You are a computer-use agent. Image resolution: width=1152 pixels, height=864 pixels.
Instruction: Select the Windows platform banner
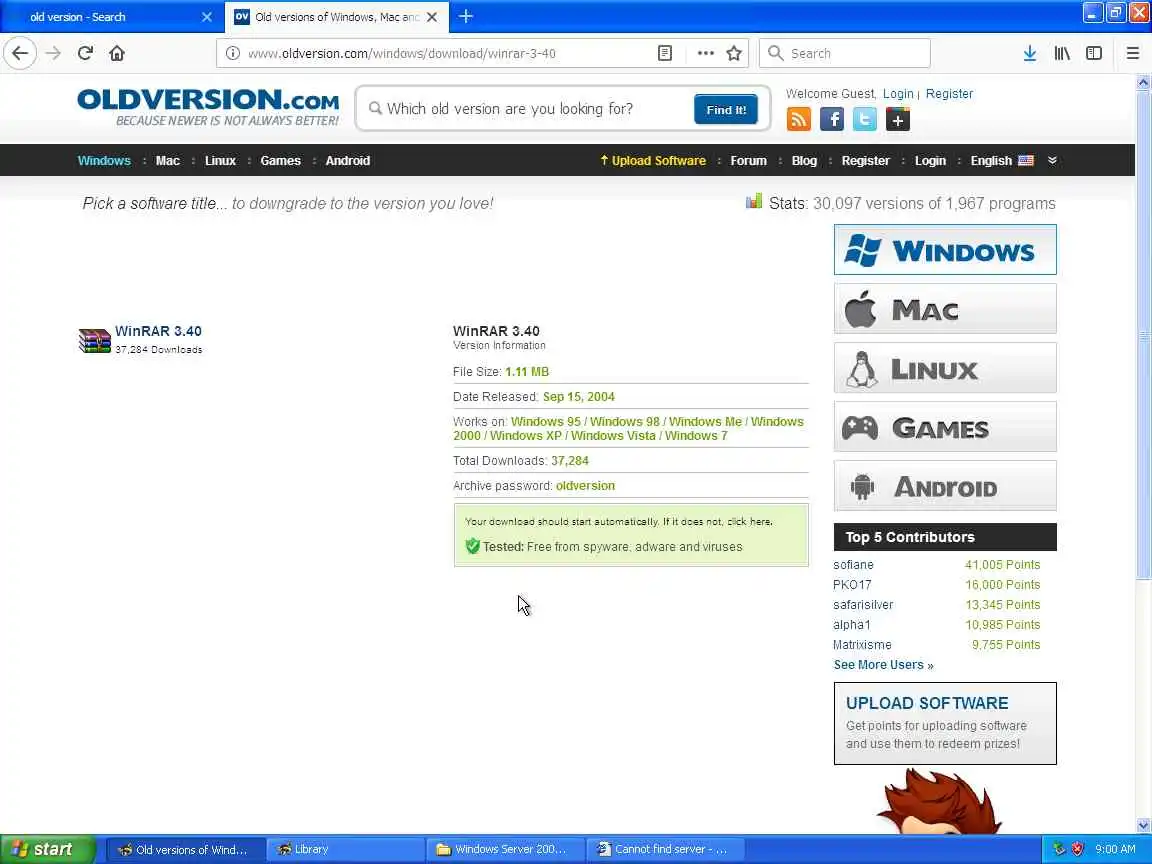945,250
